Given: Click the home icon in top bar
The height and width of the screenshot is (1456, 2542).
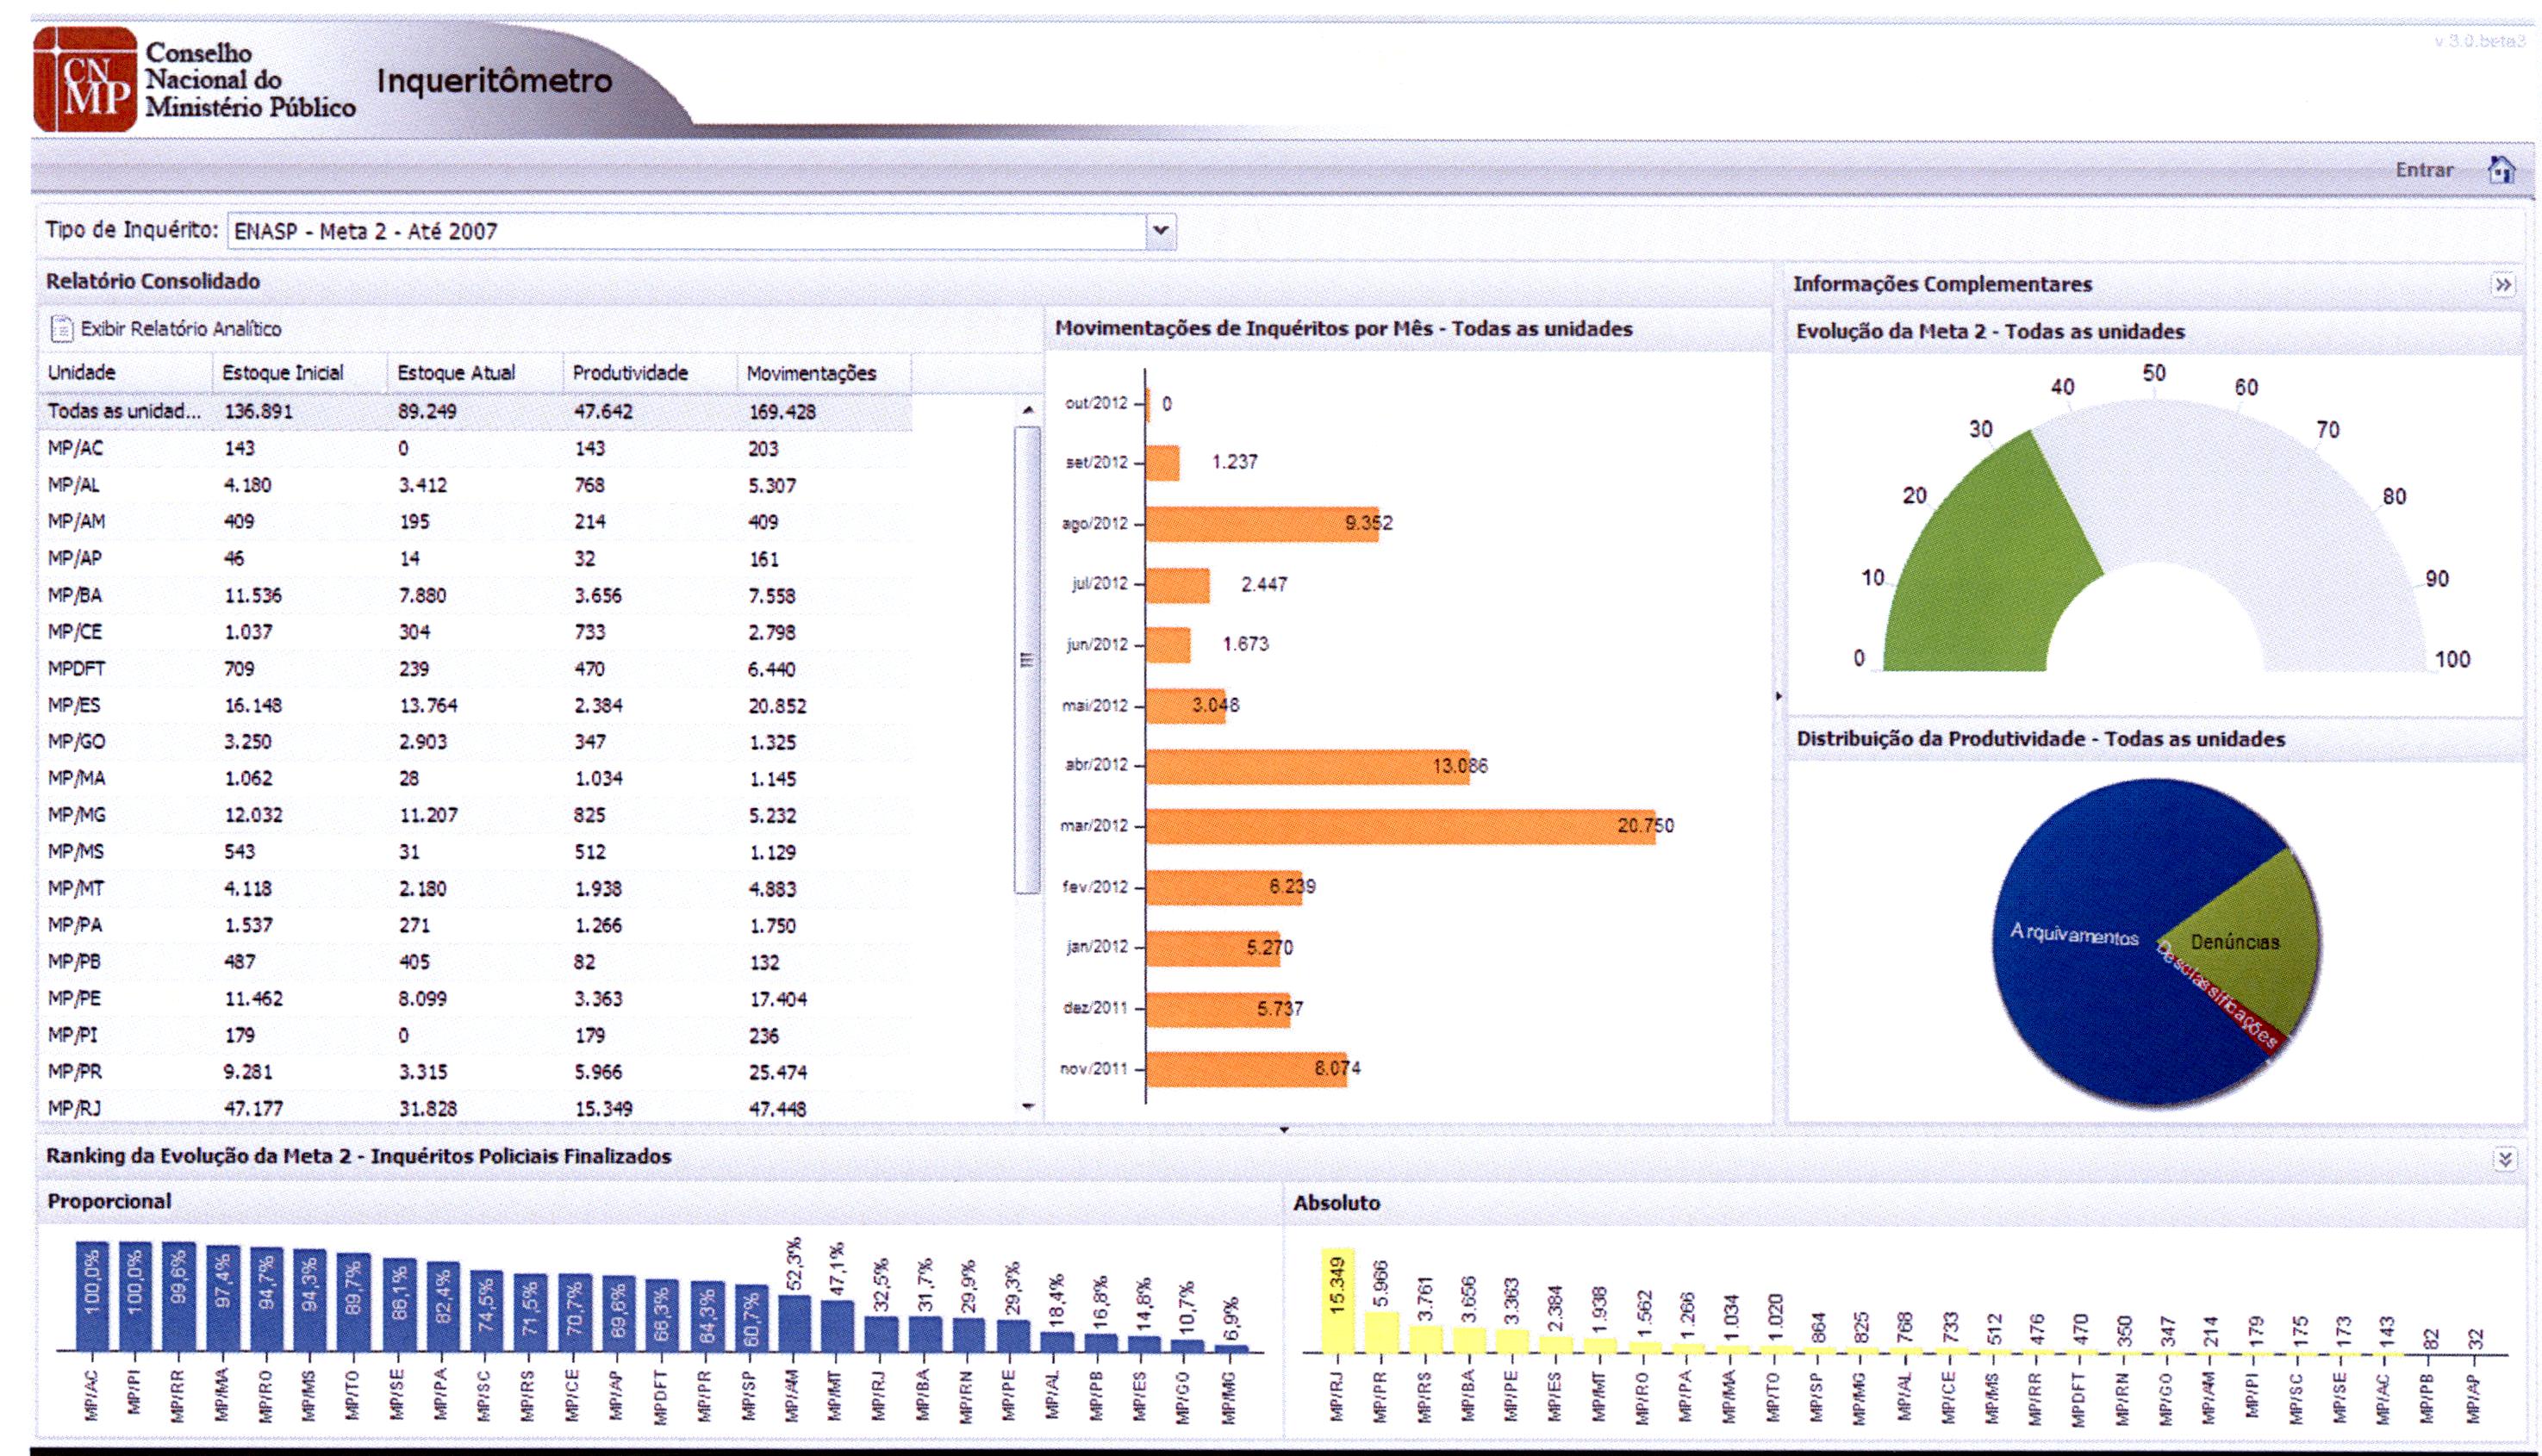Looking at the screenshot, I should pos(2501,170).
